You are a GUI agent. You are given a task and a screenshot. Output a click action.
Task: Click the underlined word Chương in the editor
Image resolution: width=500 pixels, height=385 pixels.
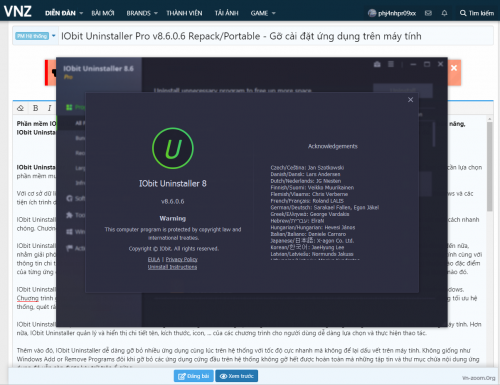(x=28, y=298)
